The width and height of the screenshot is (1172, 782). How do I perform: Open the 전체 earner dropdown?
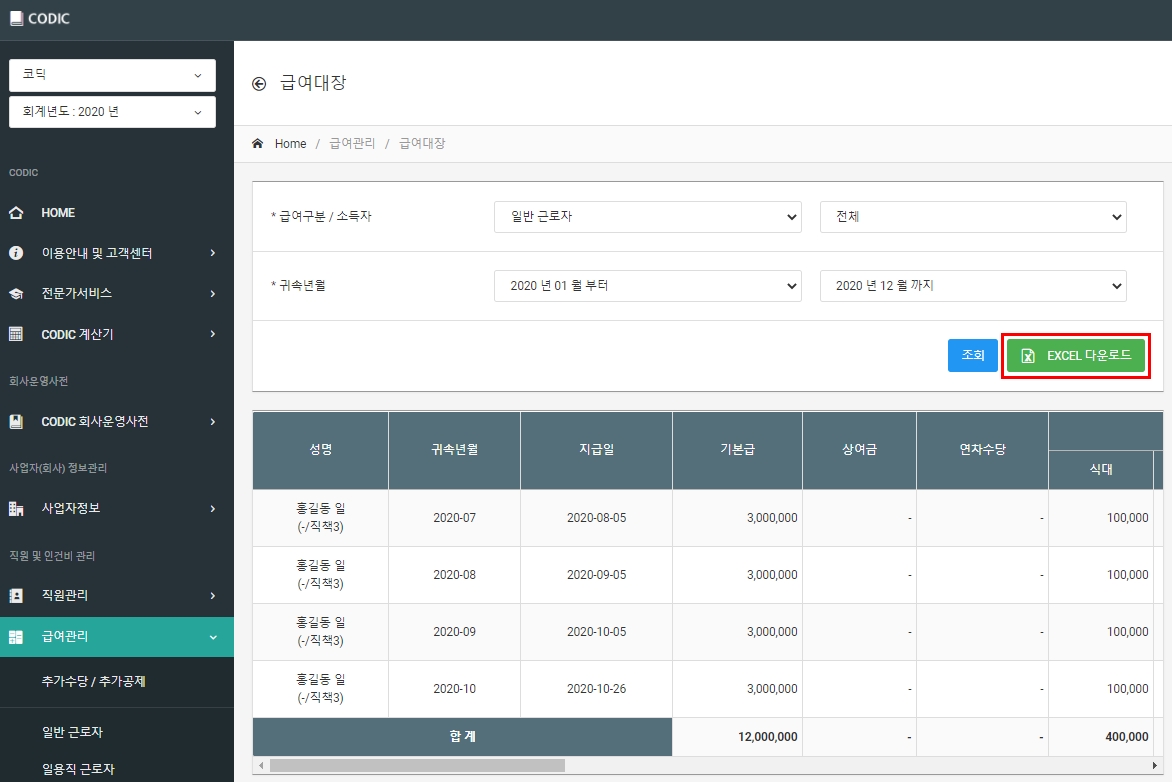972,217
